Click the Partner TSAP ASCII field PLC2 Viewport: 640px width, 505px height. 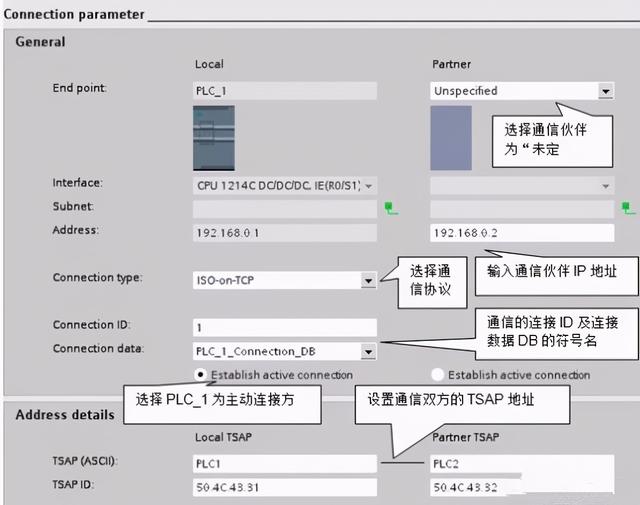pyautogui.click(x=520, y=464)
